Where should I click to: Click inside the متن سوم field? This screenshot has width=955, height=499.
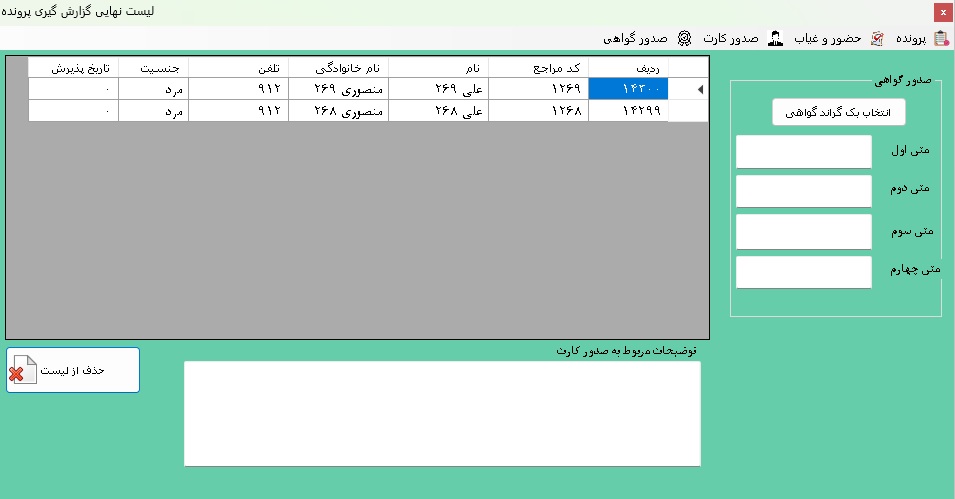tap(803, 231)
